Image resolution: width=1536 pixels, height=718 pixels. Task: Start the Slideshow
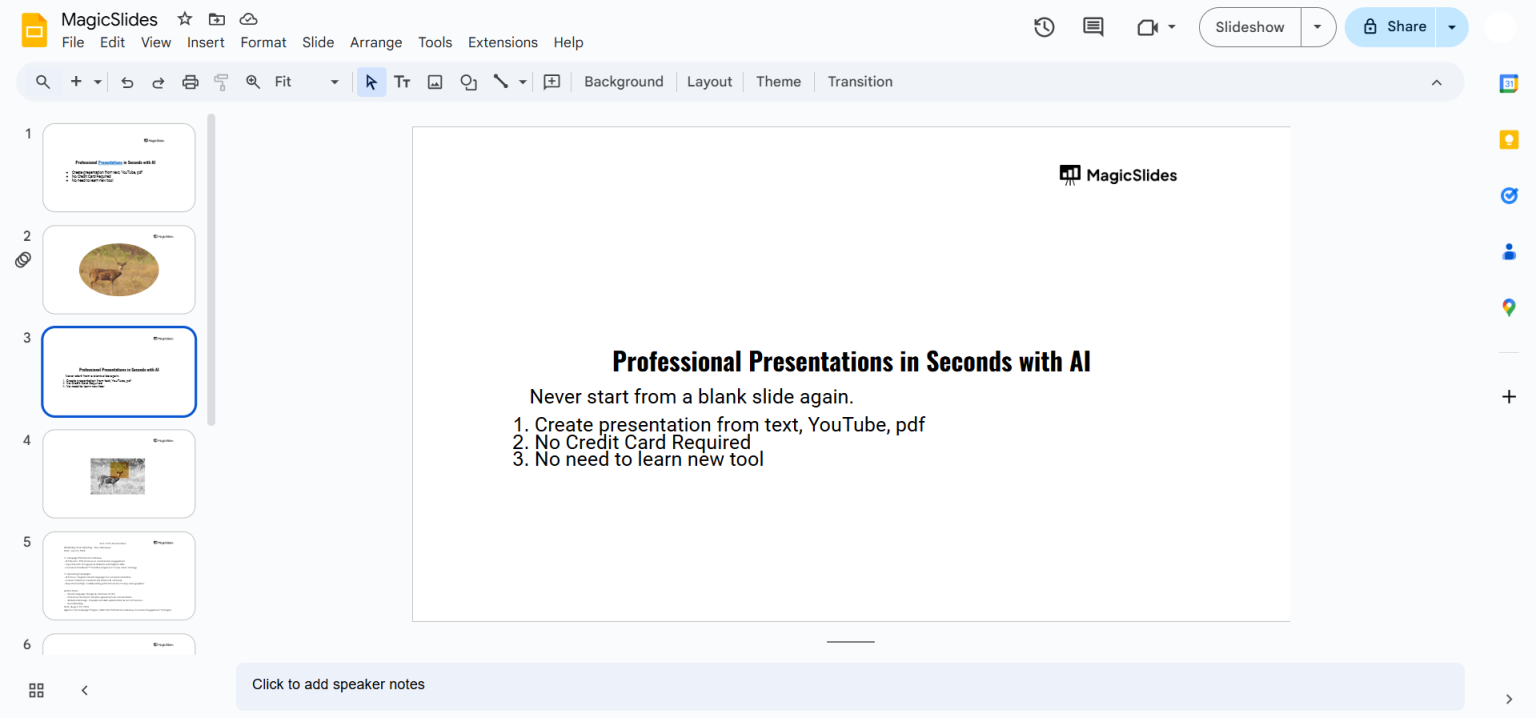[1250, 27]
